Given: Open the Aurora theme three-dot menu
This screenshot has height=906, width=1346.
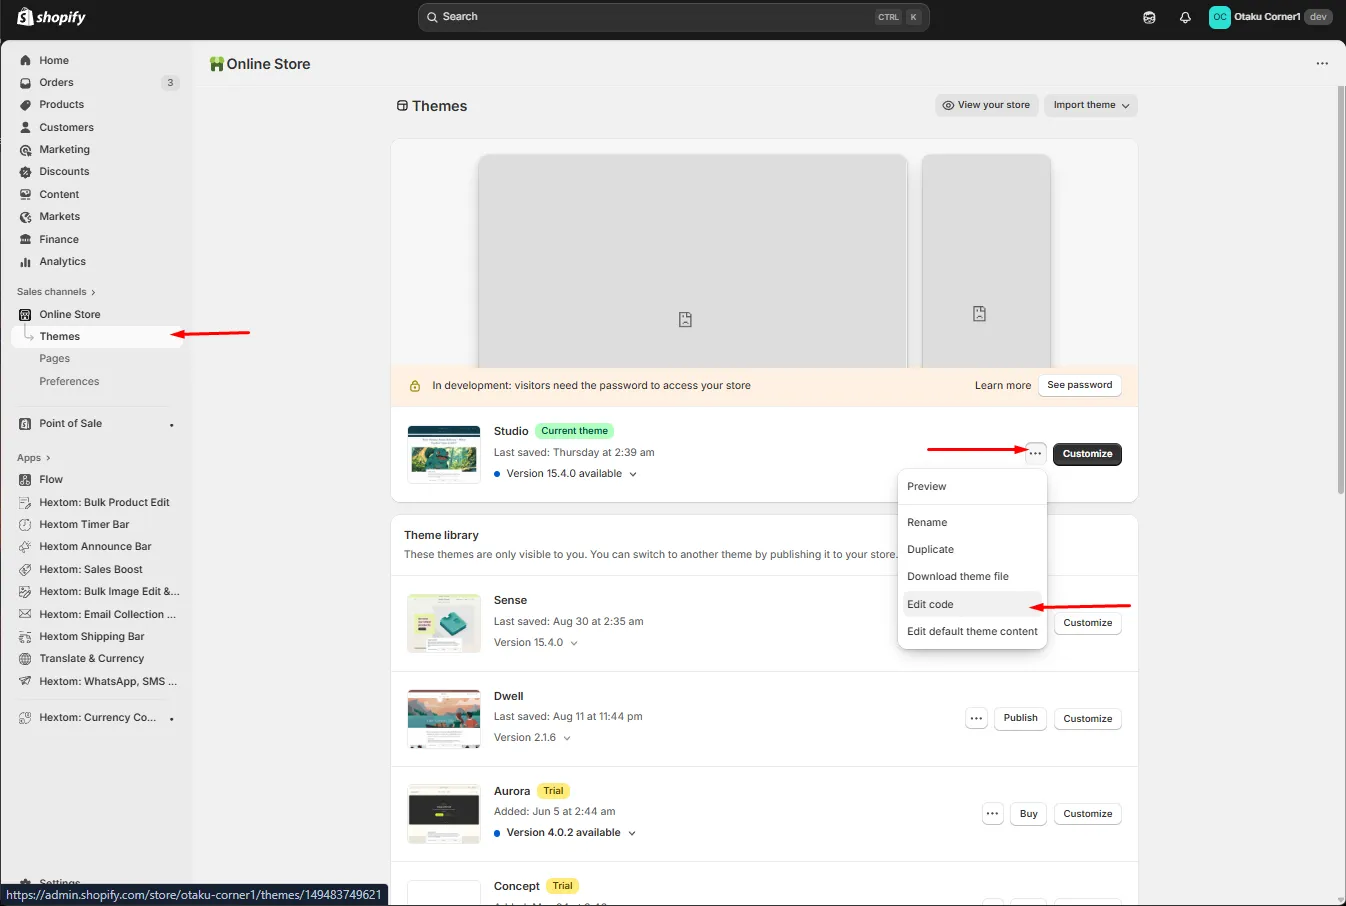Looking at the screenshot, I should pyautogui.click(x=992, y=814).
